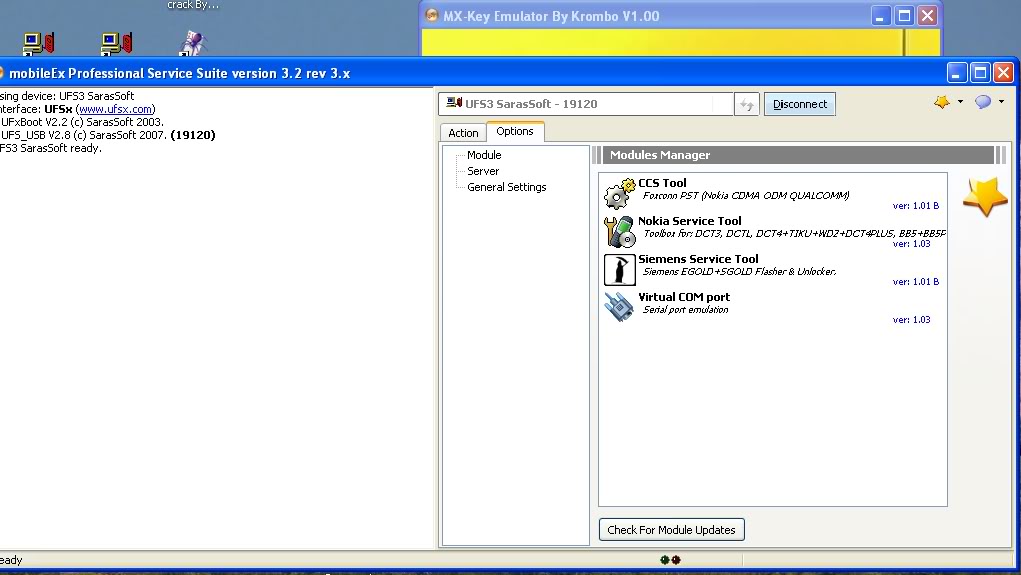Click the Nokia Service Tool version 1.03 text
Screen dimensions: 1021x575
911,244
